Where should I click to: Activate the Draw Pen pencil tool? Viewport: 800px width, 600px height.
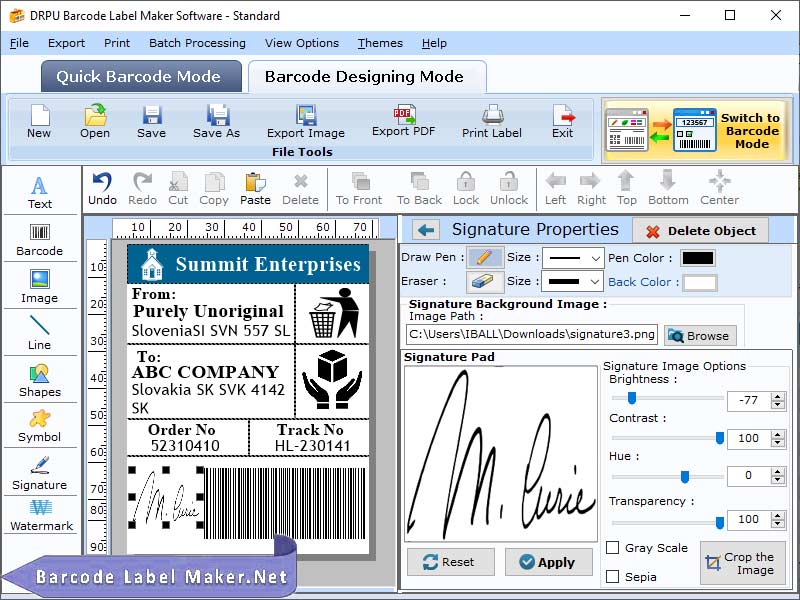(485, 257)
